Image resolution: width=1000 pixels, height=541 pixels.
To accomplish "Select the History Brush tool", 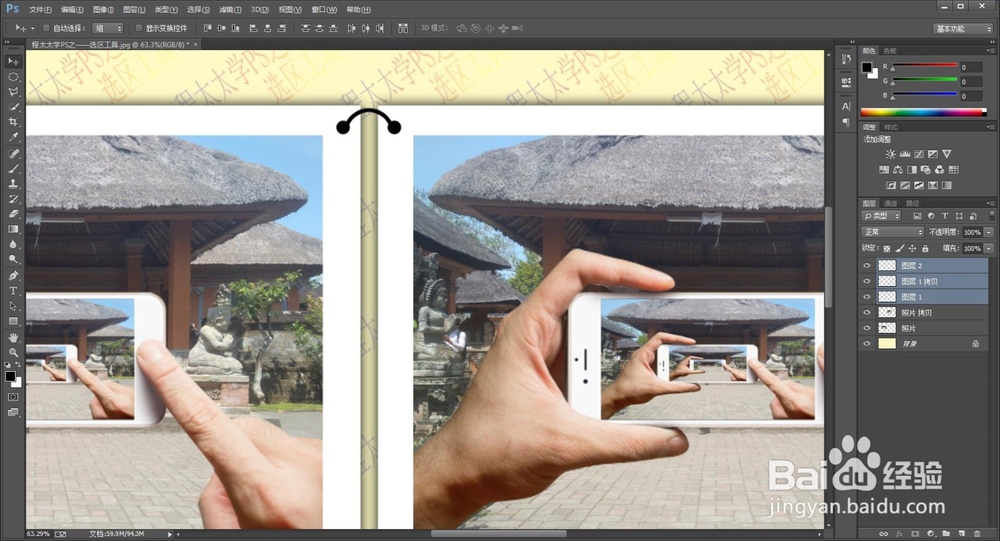I will point(13,199).
